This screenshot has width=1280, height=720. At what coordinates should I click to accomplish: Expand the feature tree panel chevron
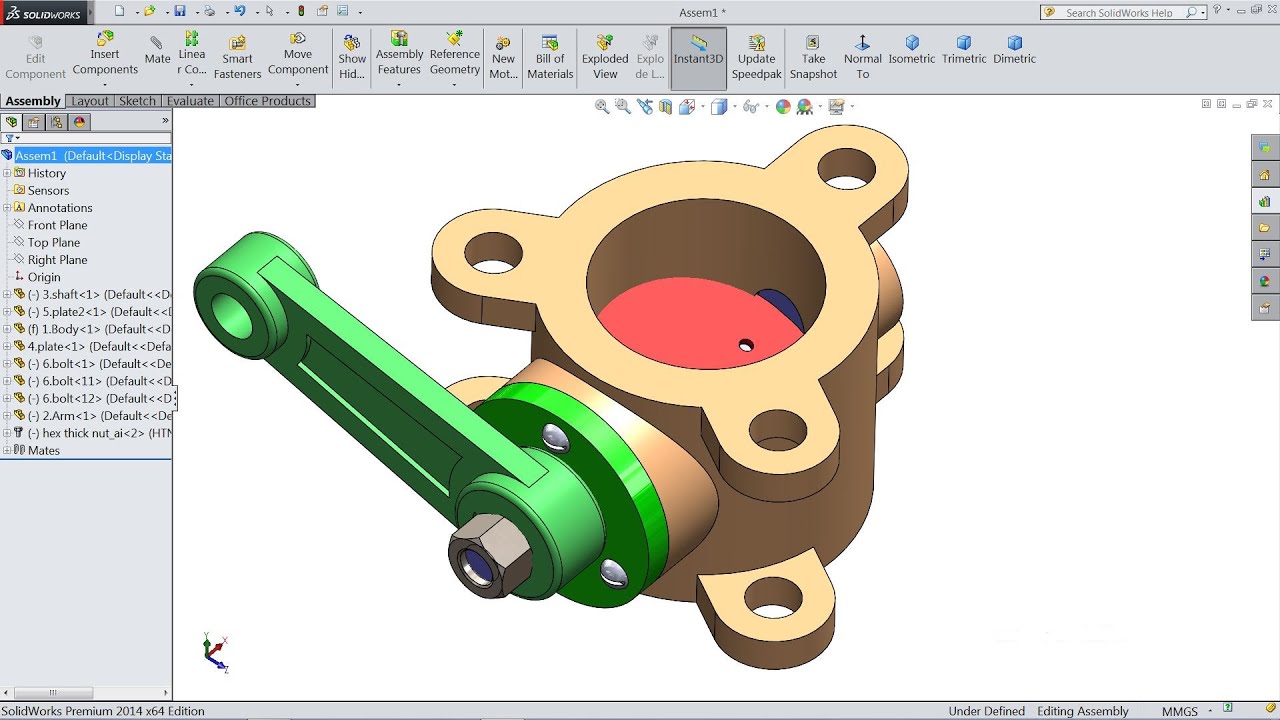[x=165, y=121]
